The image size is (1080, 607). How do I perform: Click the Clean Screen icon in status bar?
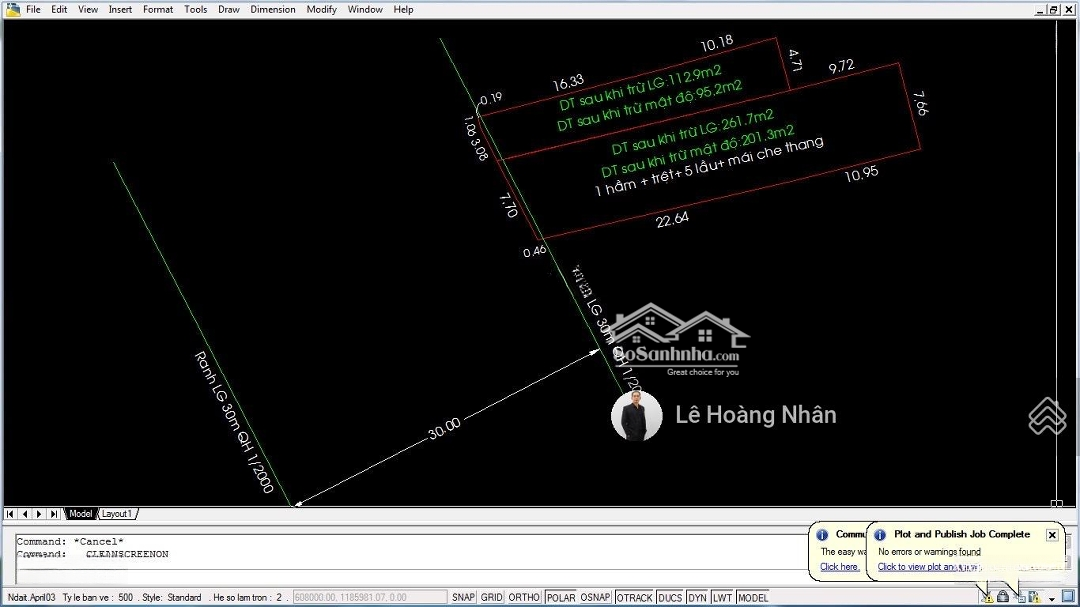click(1068, 597)
